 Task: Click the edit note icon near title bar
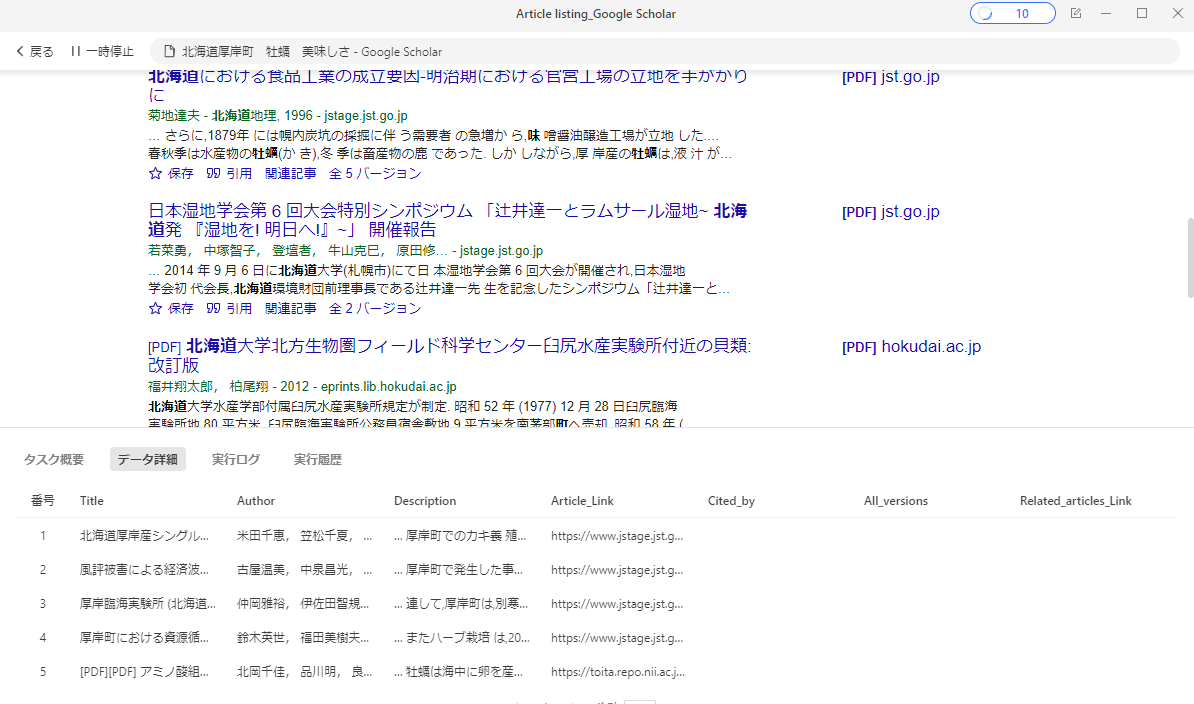(1076, 14)
